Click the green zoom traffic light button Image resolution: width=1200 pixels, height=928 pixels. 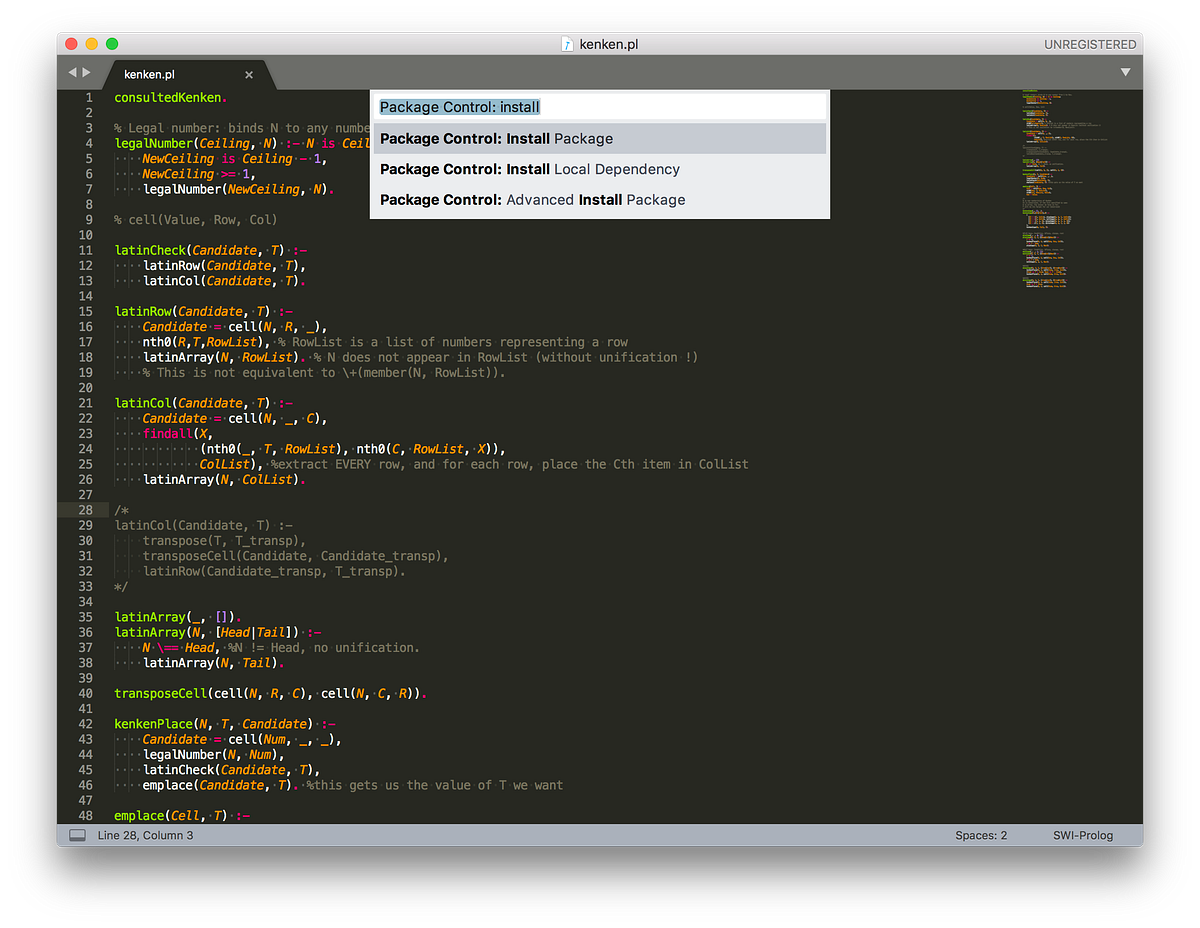(x=111, y=44)
